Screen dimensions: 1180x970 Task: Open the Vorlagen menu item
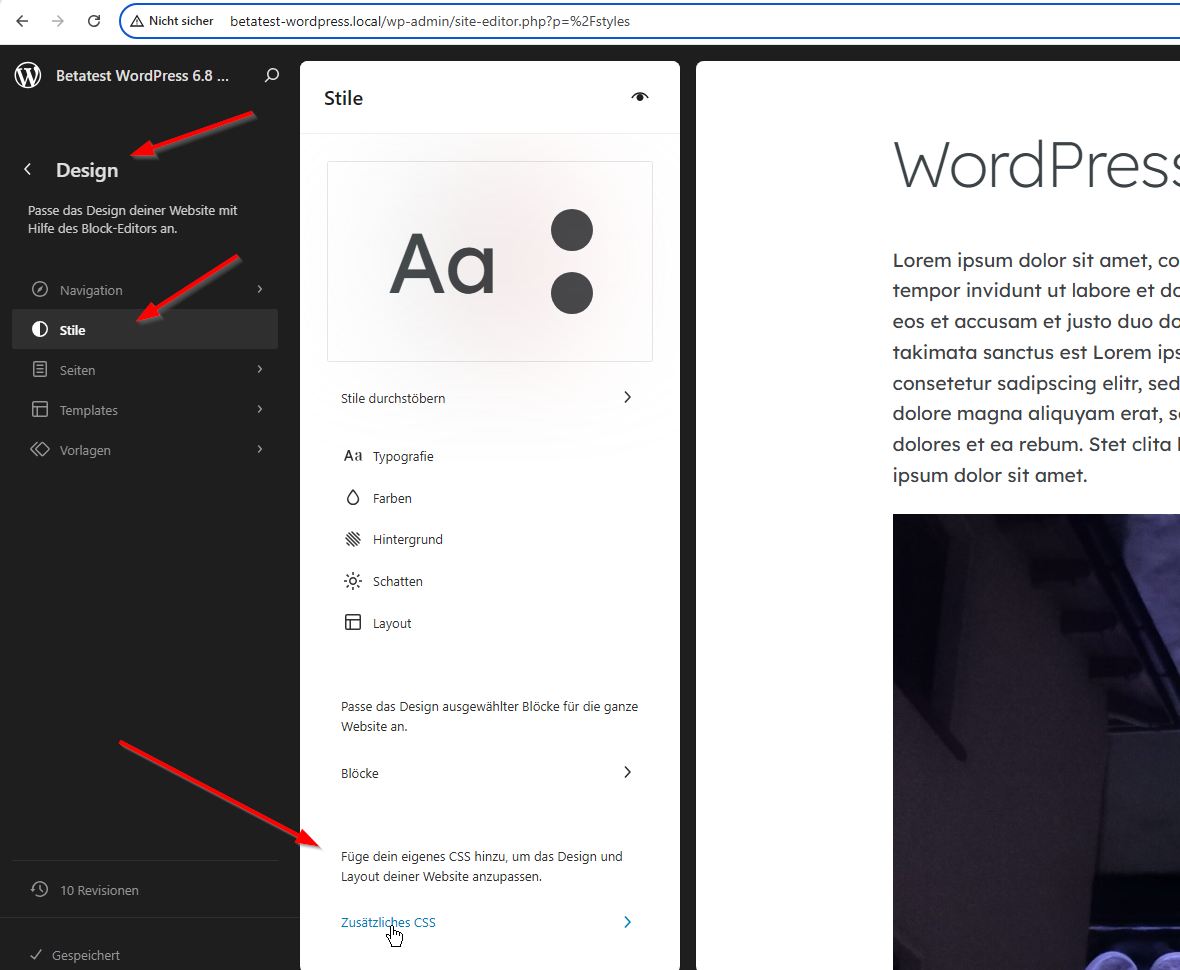point(145,449)
